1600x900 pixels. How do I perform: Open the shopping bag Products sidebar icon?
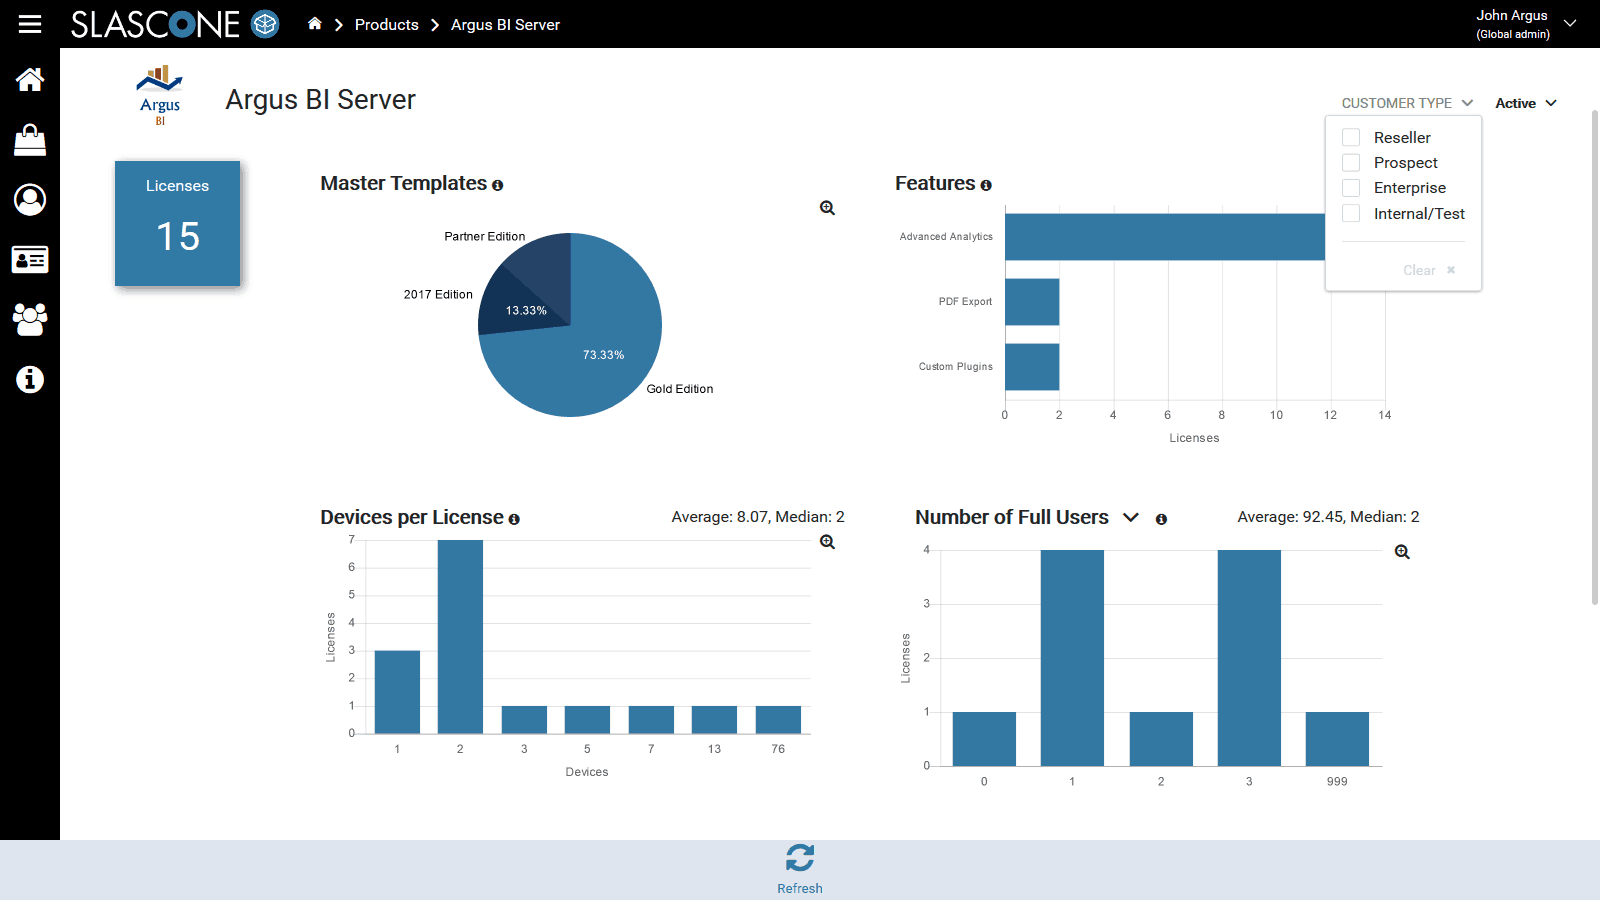(x=30, y=140)
